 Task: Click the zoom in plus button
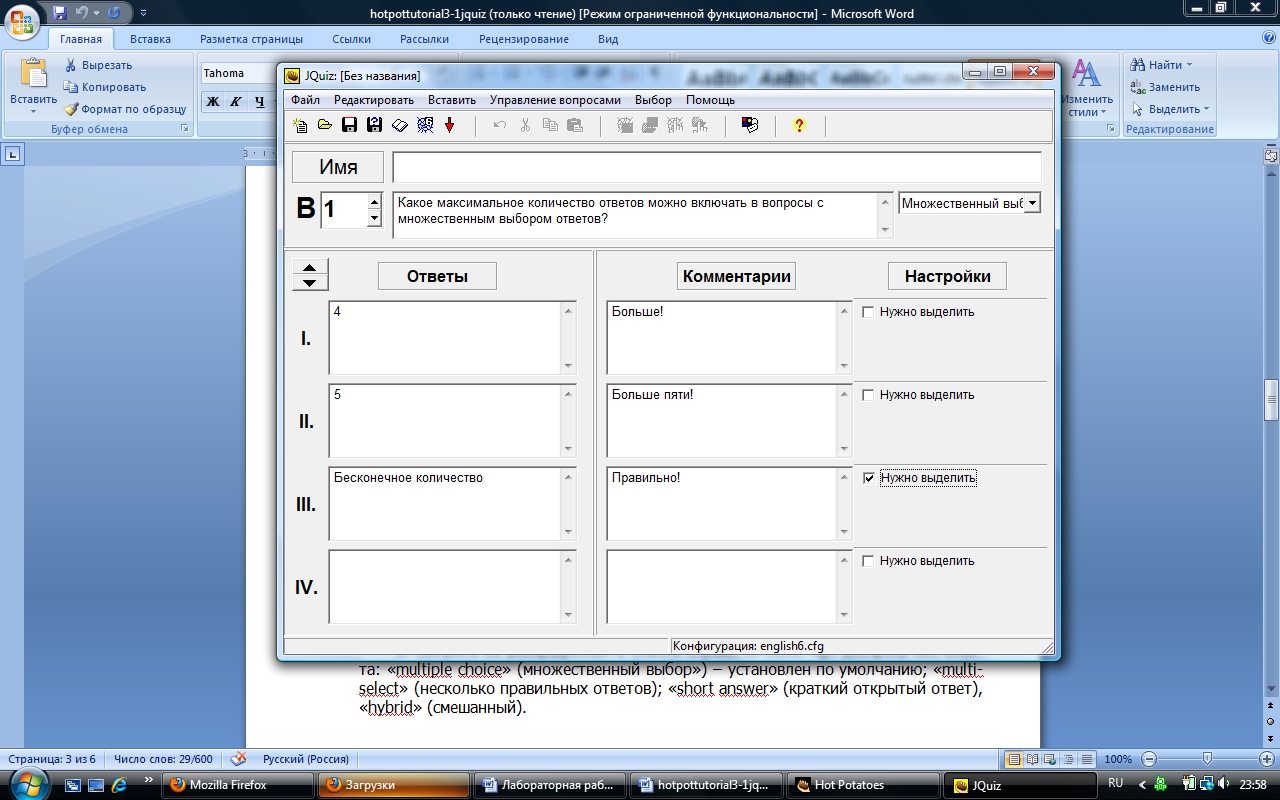1265,759
